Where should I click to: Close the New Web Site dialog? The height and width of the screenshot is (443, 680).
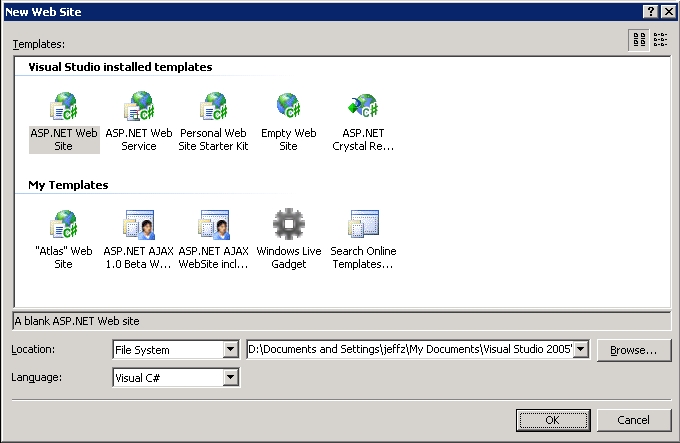tap(669, 11)
